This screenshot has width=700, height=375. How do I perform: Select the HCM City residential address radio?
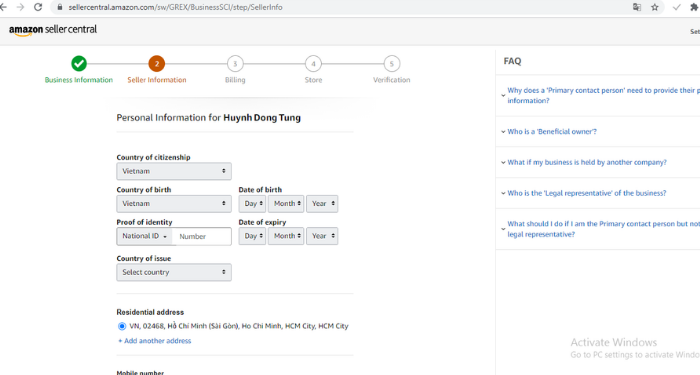(122, 326)
